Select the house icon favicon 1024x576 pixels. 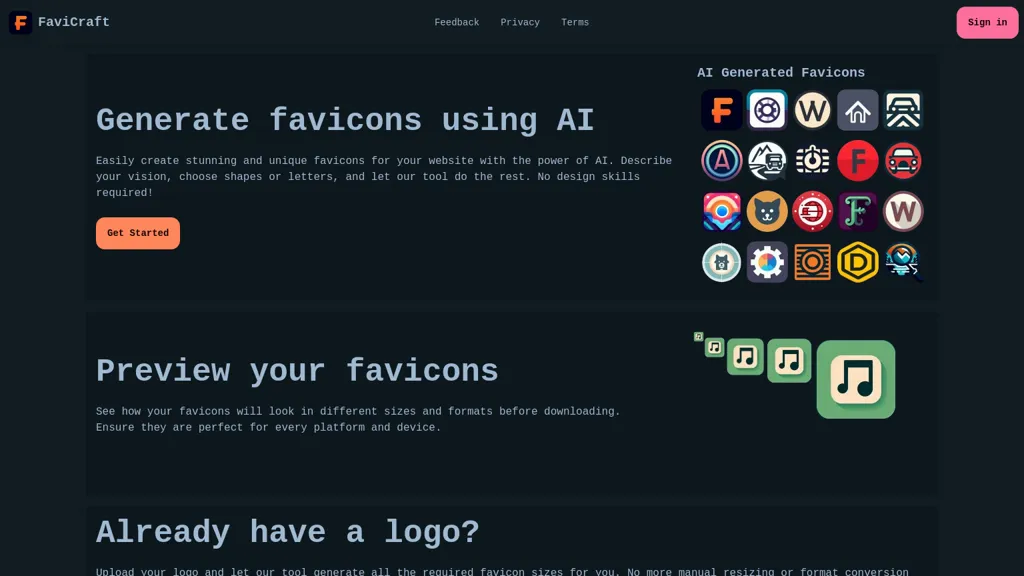(857, 110)
